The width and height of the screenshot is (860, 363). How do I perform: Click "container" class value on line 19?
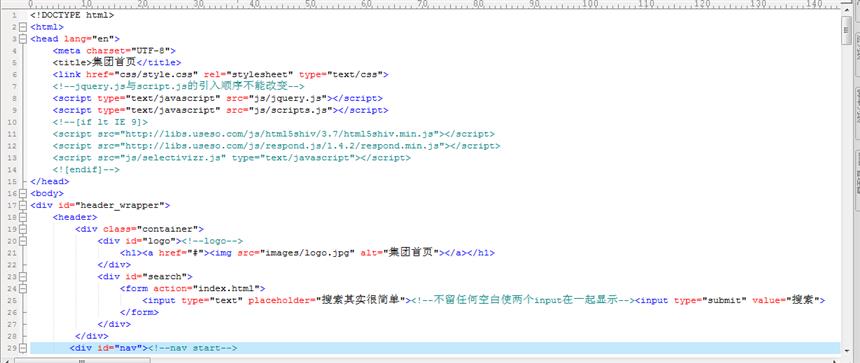point(167,229)
